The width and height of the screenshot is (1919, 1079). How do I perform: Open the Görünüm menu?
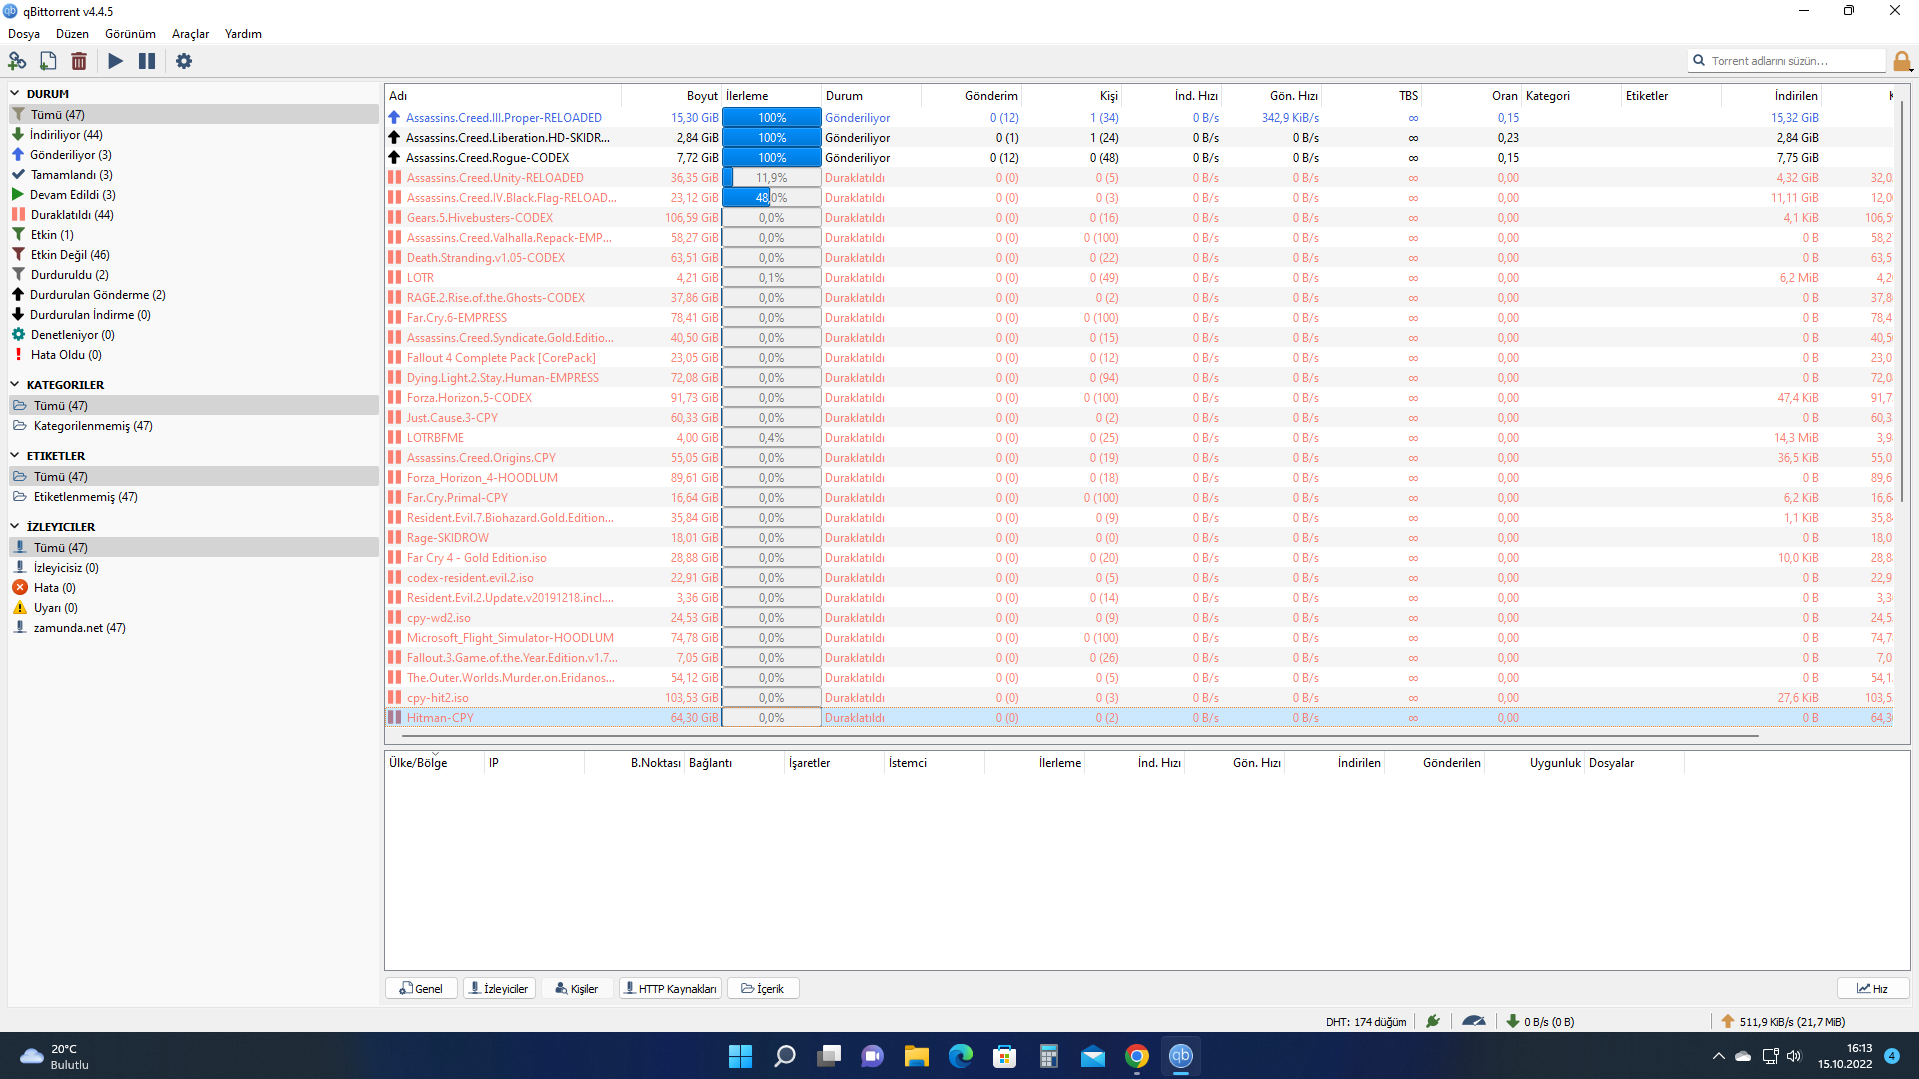(x=130, y=34)
